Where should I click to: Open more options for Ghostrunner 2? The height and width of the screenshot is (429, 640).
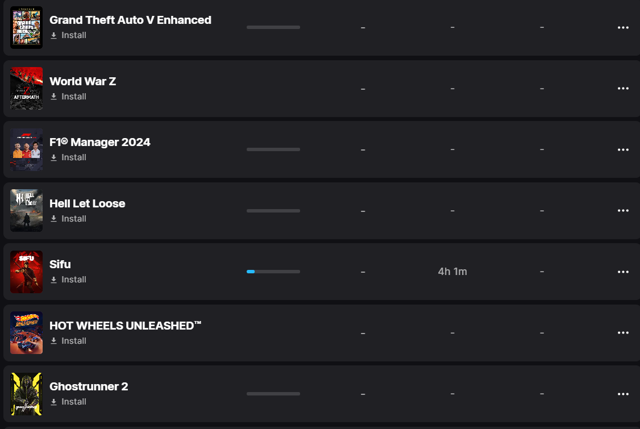(623, 394)
